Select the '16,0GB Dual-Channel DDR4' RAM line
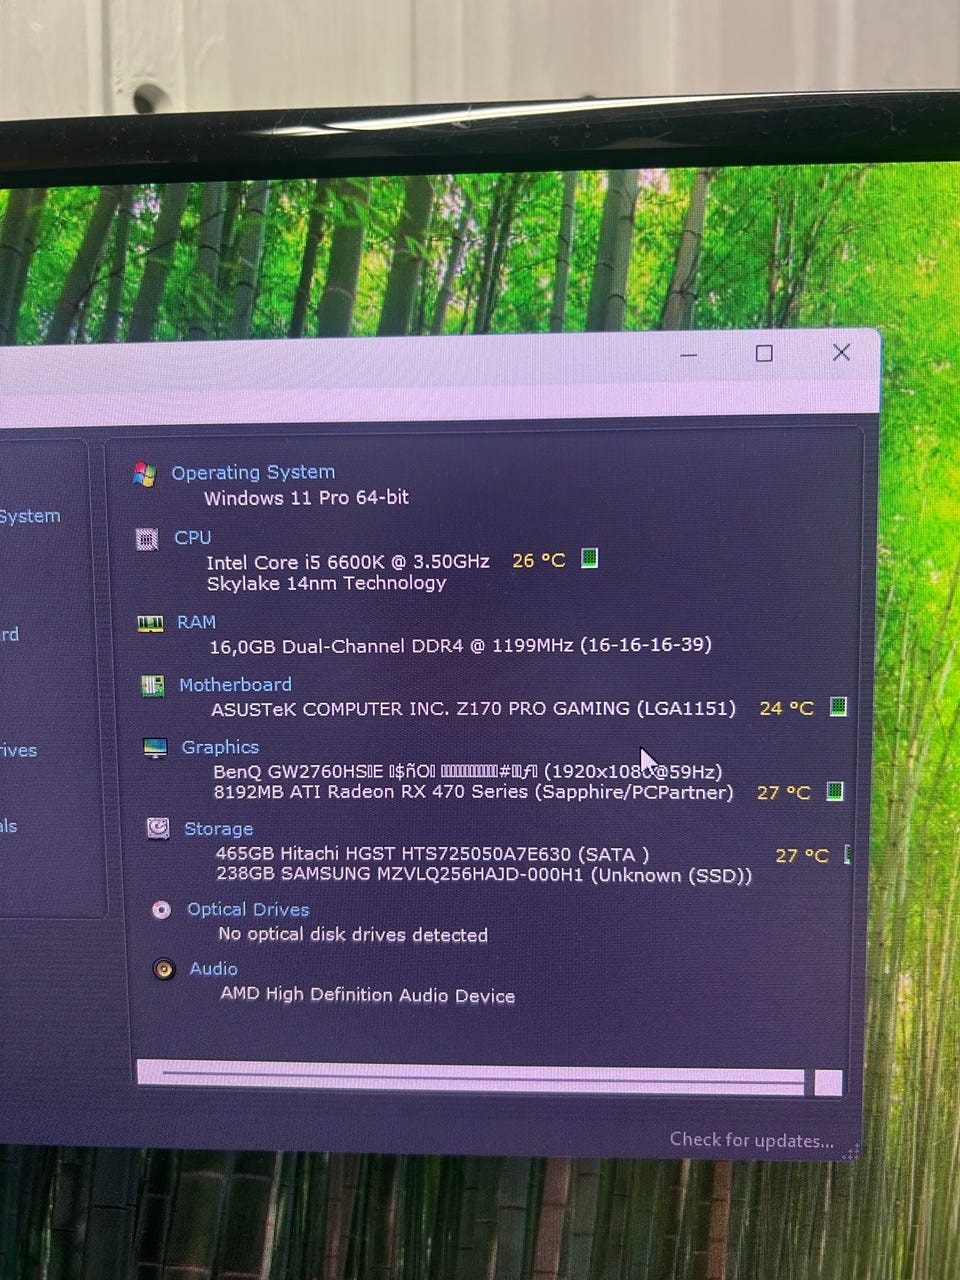The image size is (960, 1280). pyautogui.click(x=460, y=645)
